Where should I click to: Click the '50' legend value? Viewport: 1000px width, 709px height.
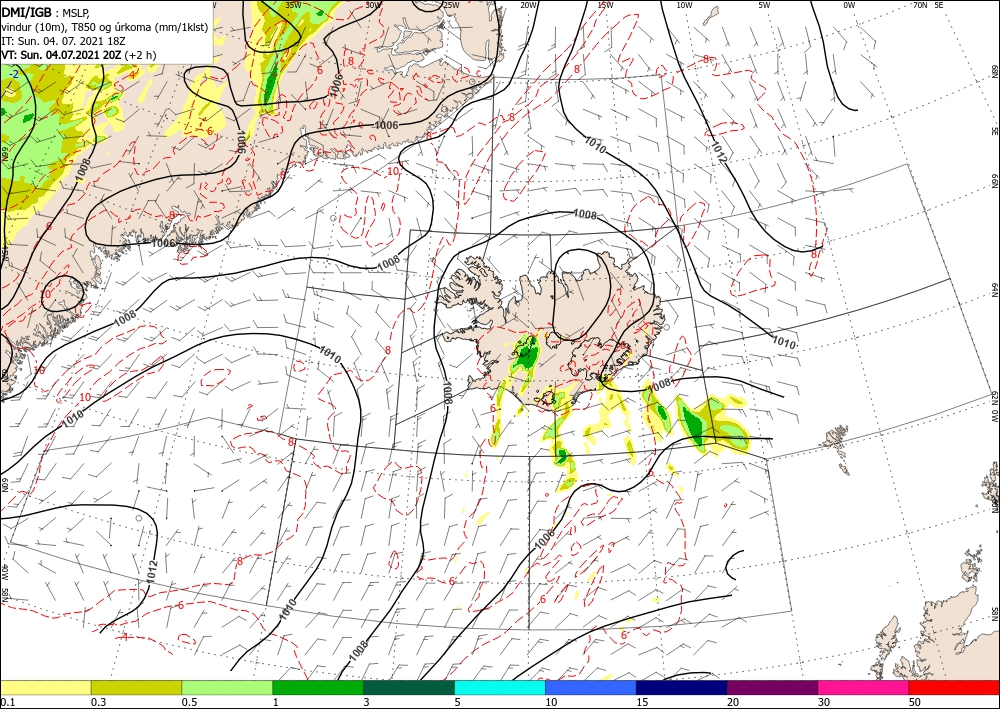[x=915, y=702]
